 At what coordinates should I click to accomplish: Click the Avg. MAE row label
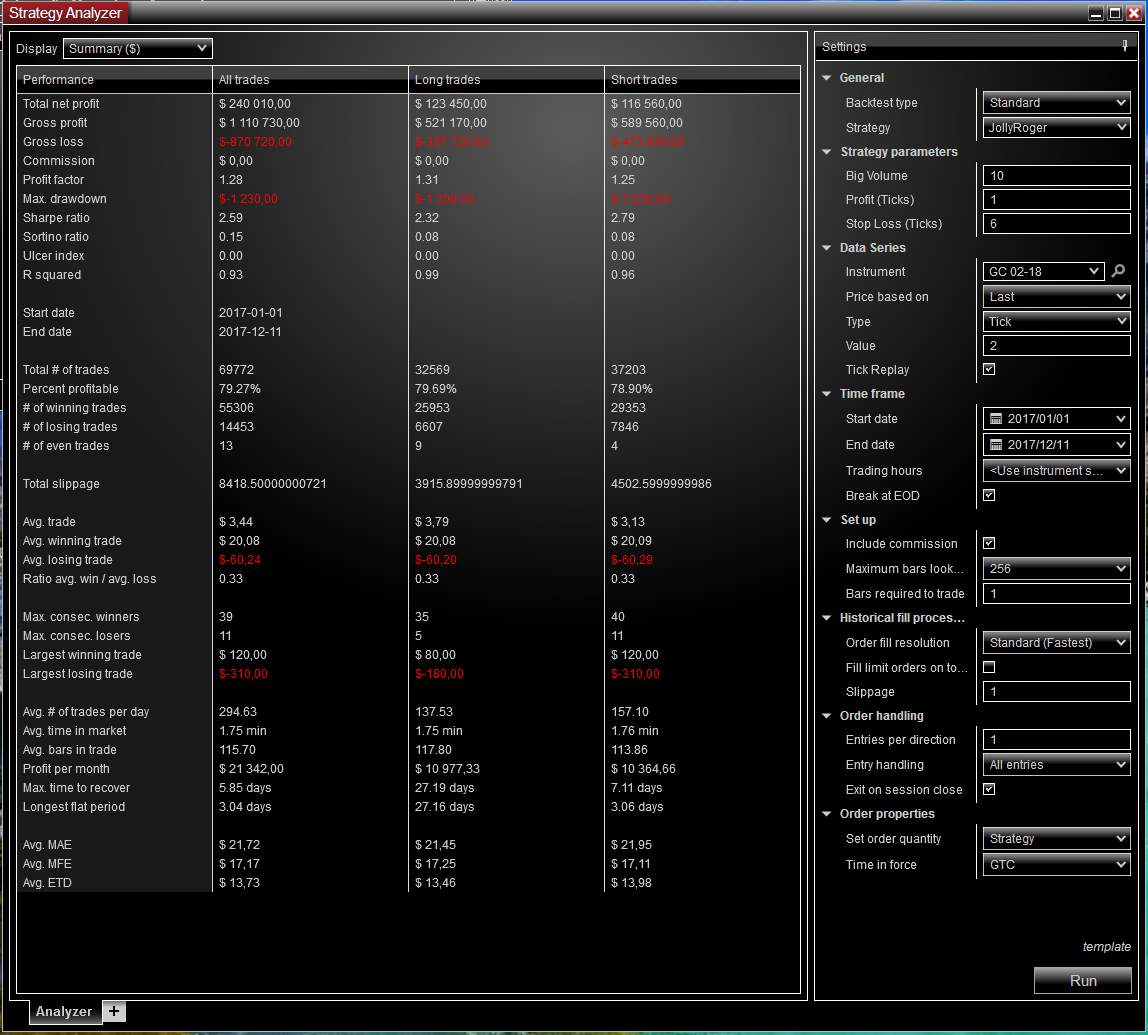[47, 845]
